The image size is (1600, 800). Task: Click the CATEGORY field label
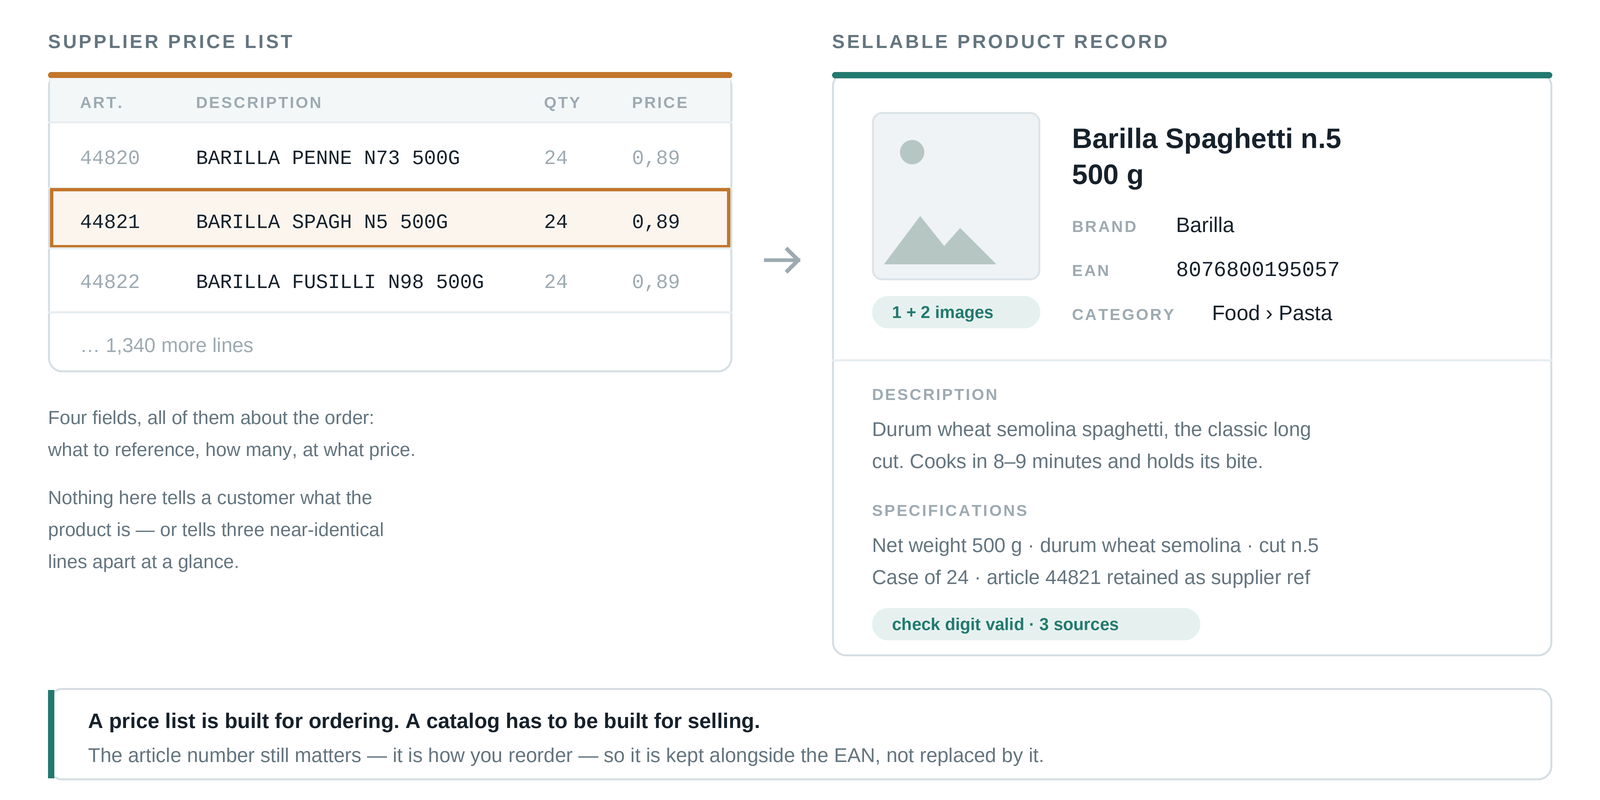coord(1123,314)
